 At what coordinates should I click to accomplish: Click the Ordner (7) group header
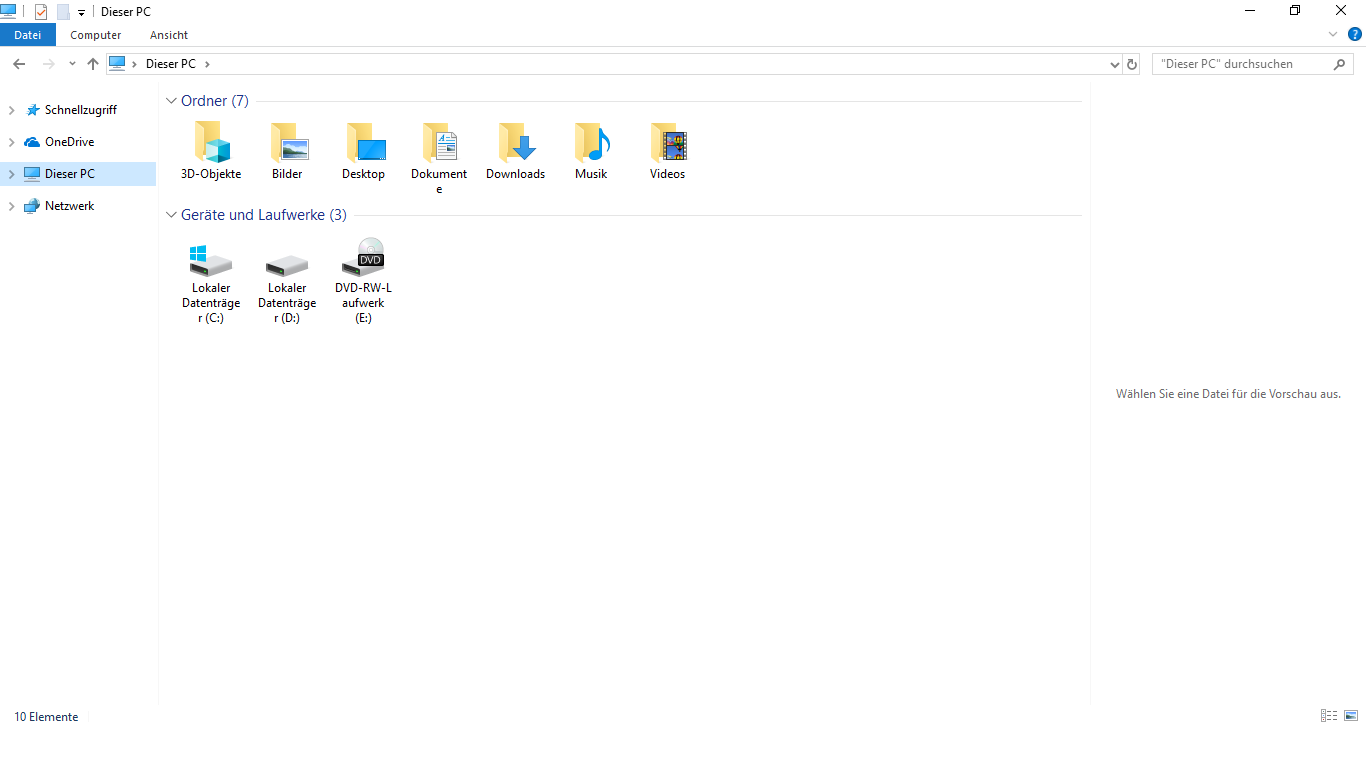pyautogui.click(x=215, y=101)
